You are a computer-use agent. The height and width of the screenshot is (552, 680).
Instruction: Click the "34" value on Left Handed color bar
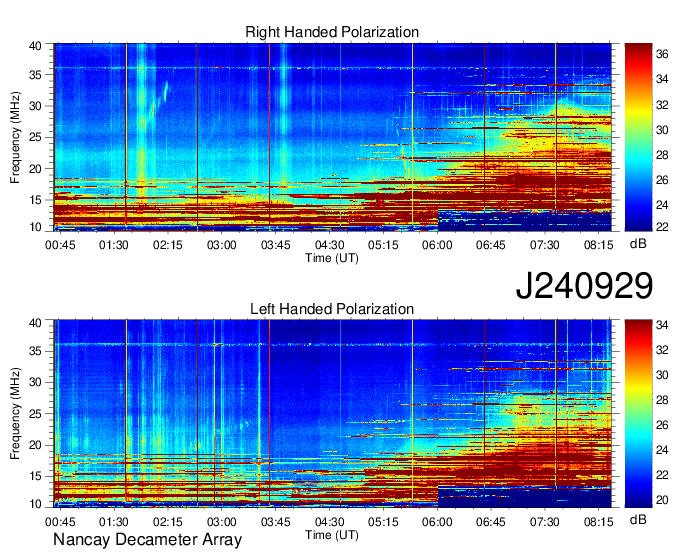click(662, 325)
